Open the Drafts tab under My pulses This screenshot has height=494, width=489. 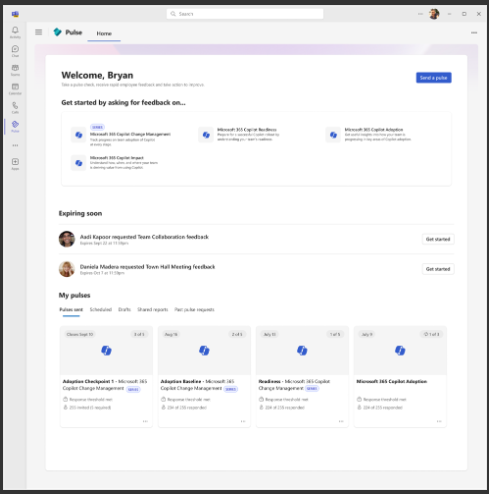(124, 310)
